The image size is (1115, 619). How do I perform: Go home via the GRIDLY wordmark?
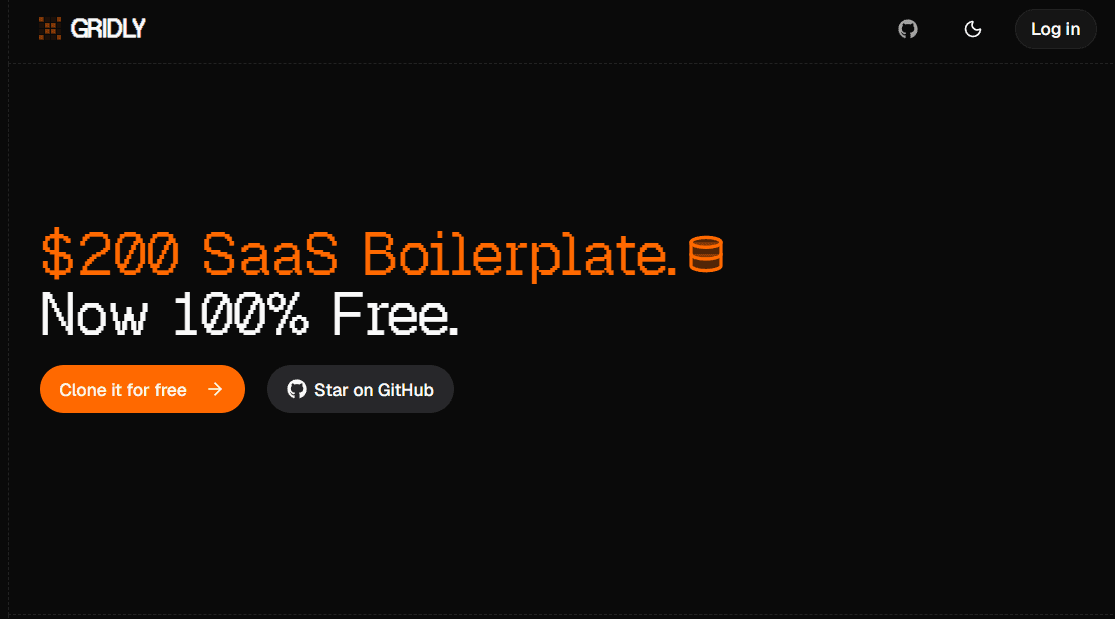[x=108, y=28]
